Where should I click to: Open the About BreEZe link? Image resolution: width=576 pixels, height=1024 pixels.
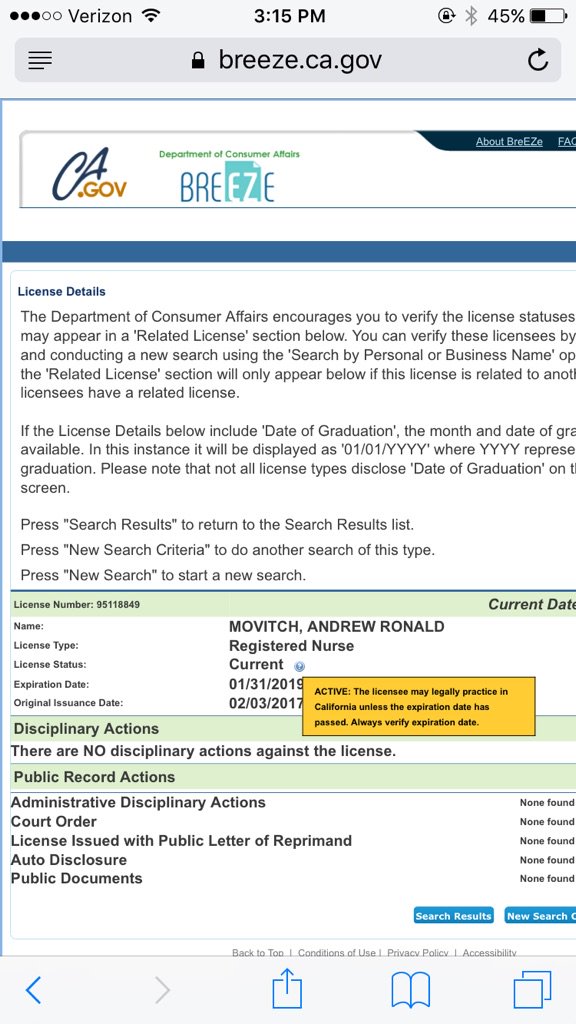509,142
